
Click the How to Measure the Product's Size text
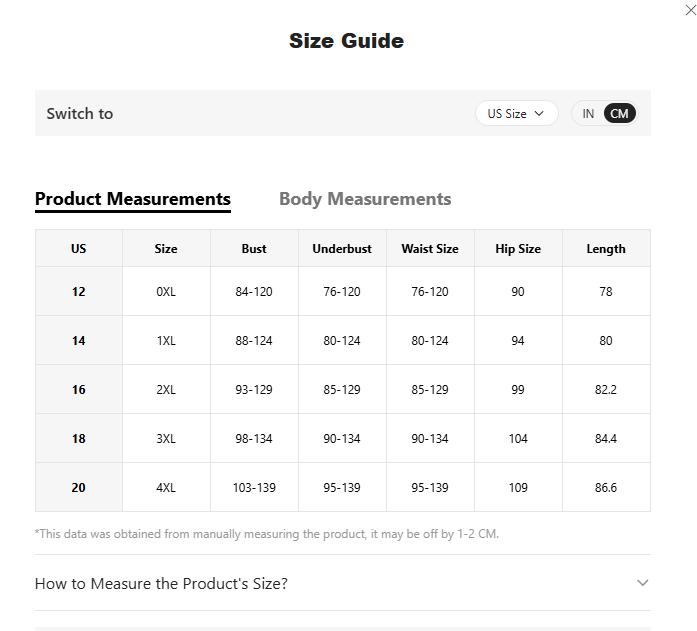click(161, 583)
